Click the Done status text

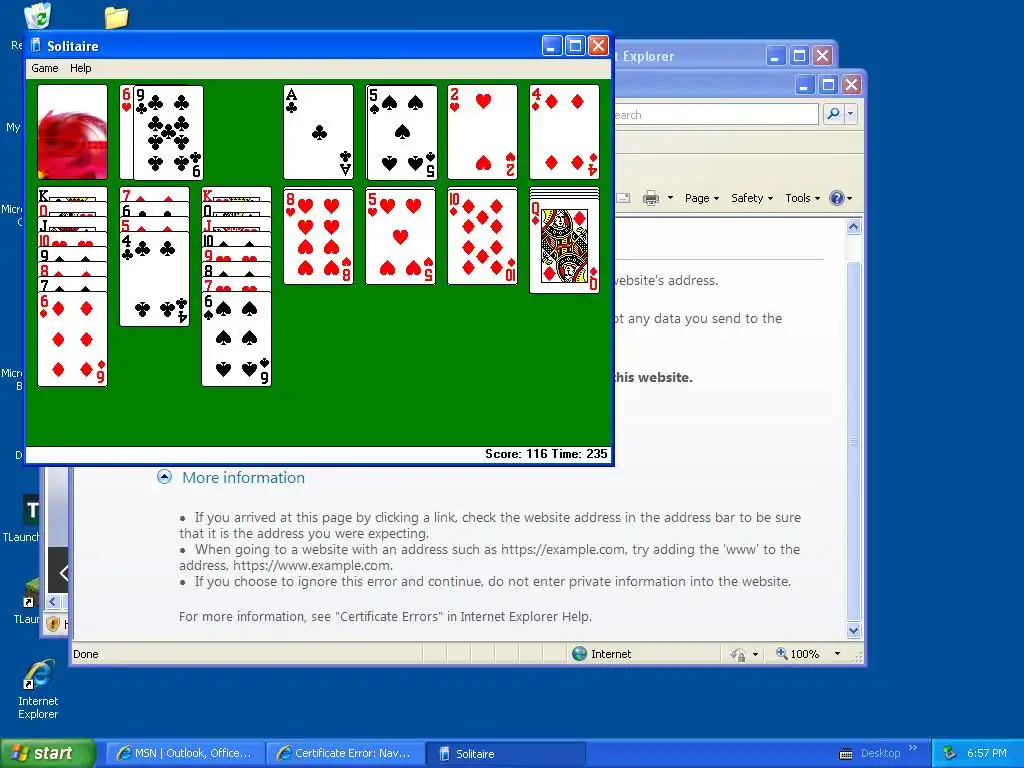pyautogui.click(x=86, y=654)
